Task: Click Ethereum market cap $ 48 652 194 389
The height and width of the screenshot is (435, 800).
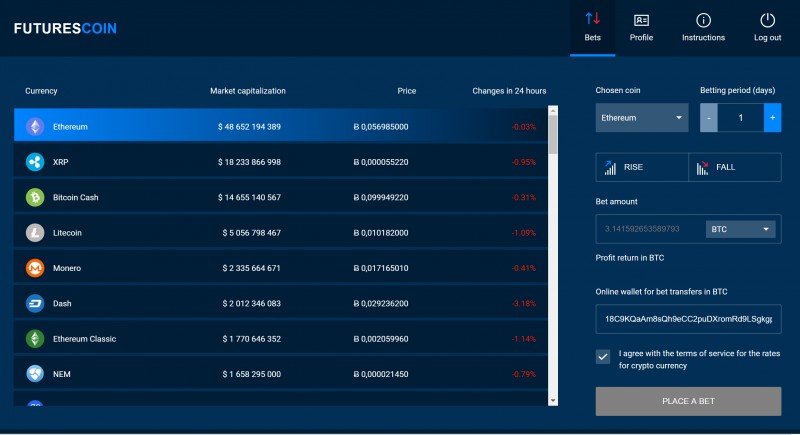Action: coord(249,126)
